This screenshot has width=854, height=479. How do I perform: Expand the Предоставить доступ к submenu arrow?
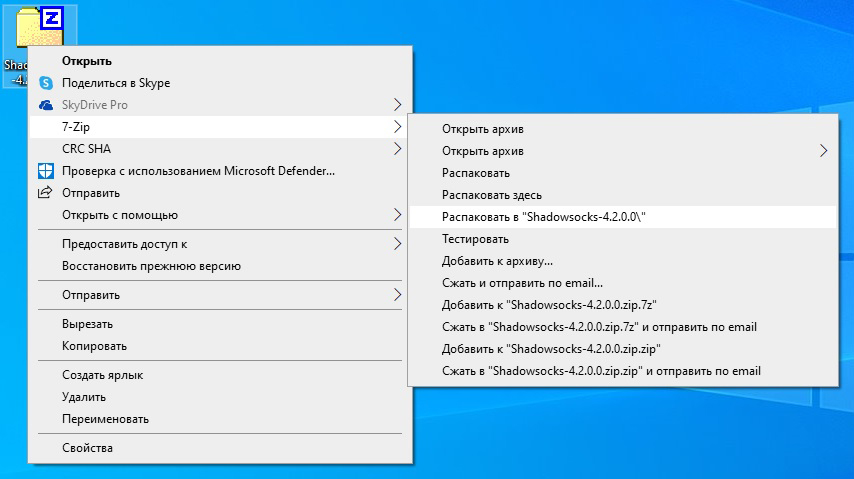point(398,244)
